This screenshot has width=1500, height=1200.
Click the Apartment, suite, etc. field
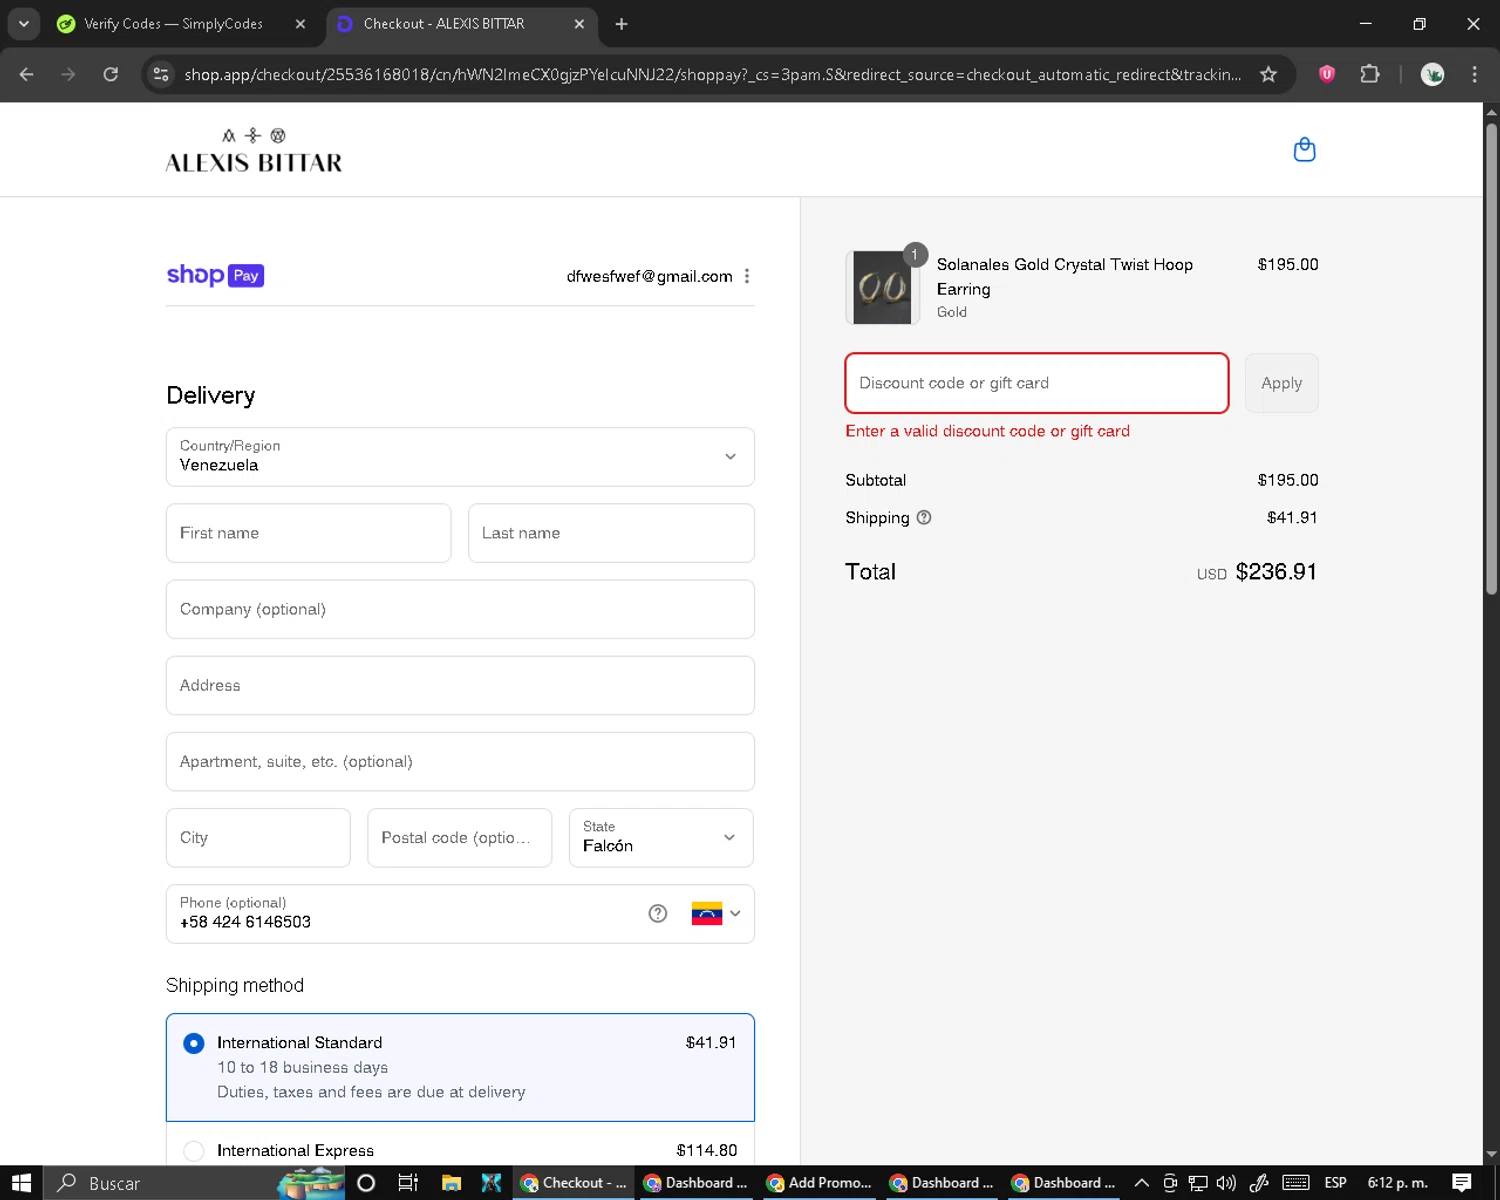[460, 761]
